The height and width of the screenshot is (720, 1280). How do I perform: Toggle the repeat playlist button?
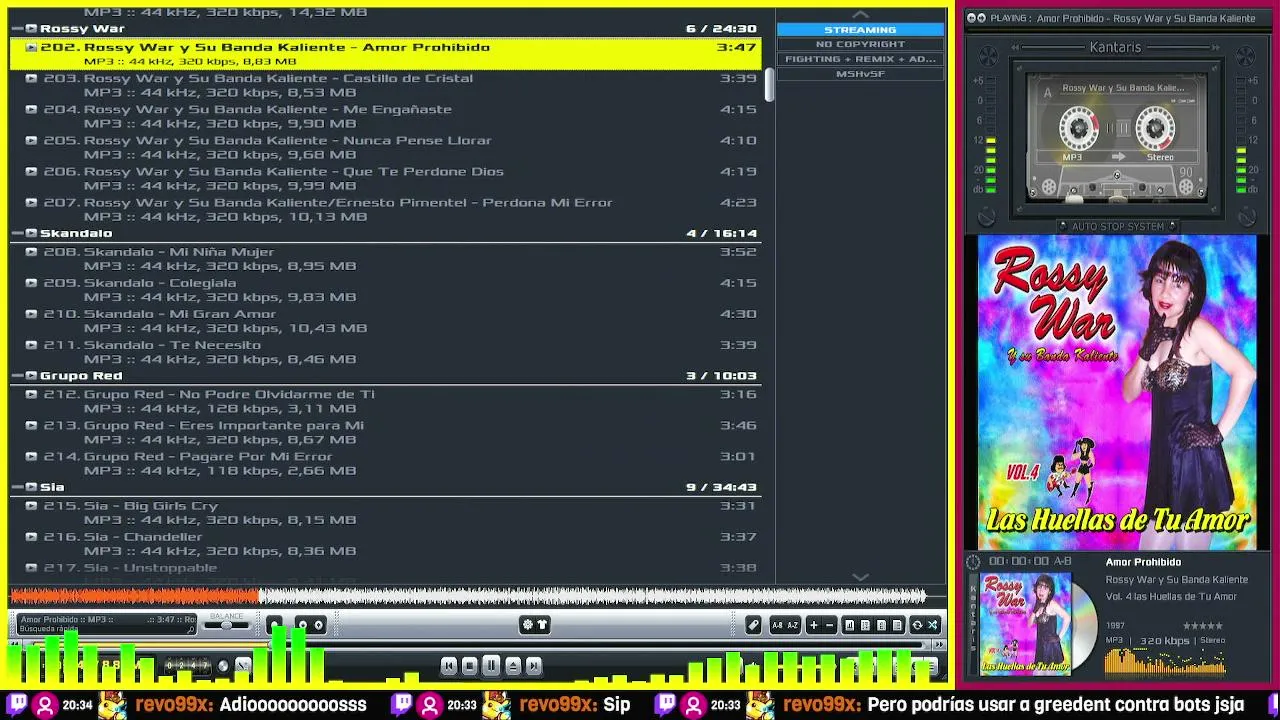917,625
